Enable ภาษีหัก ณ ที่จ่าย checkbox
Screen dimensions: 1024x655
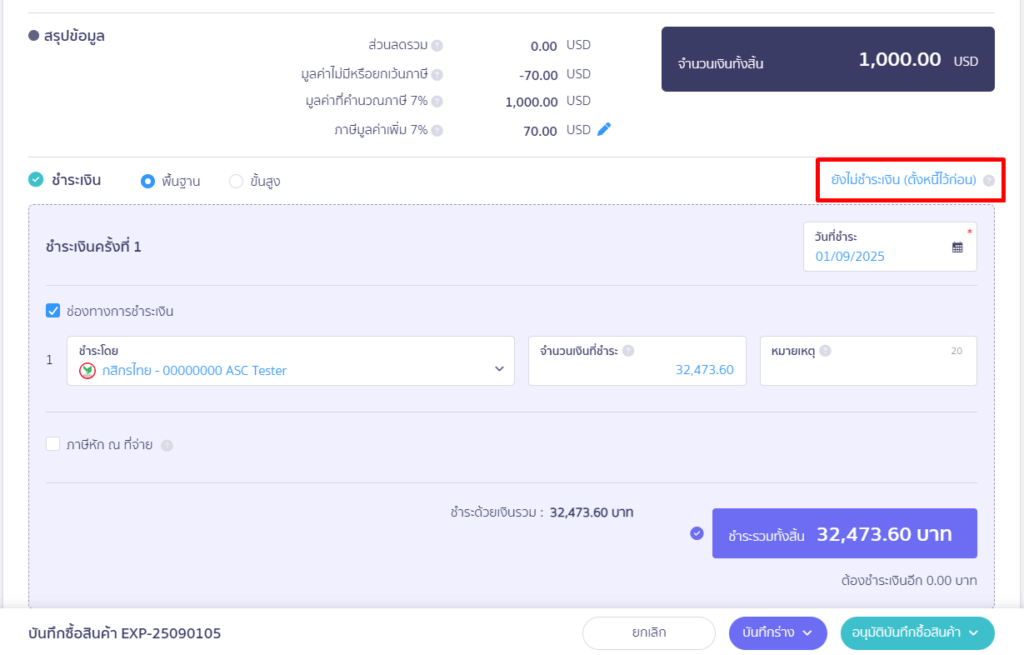point(54,445)
